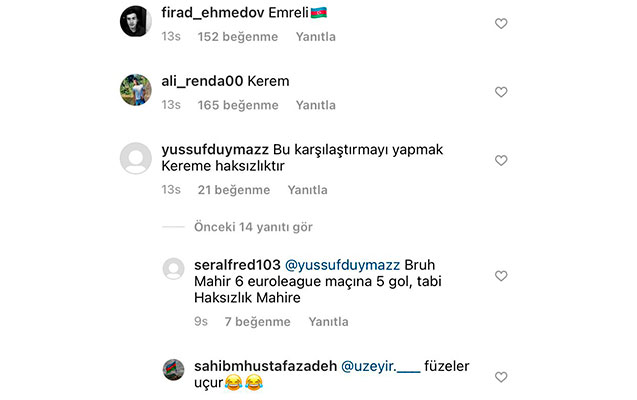Image resolution: width=637 pixels, height=400 pixels.
Task: Open @yussufduymazz mention link
Action: point(342,265)
